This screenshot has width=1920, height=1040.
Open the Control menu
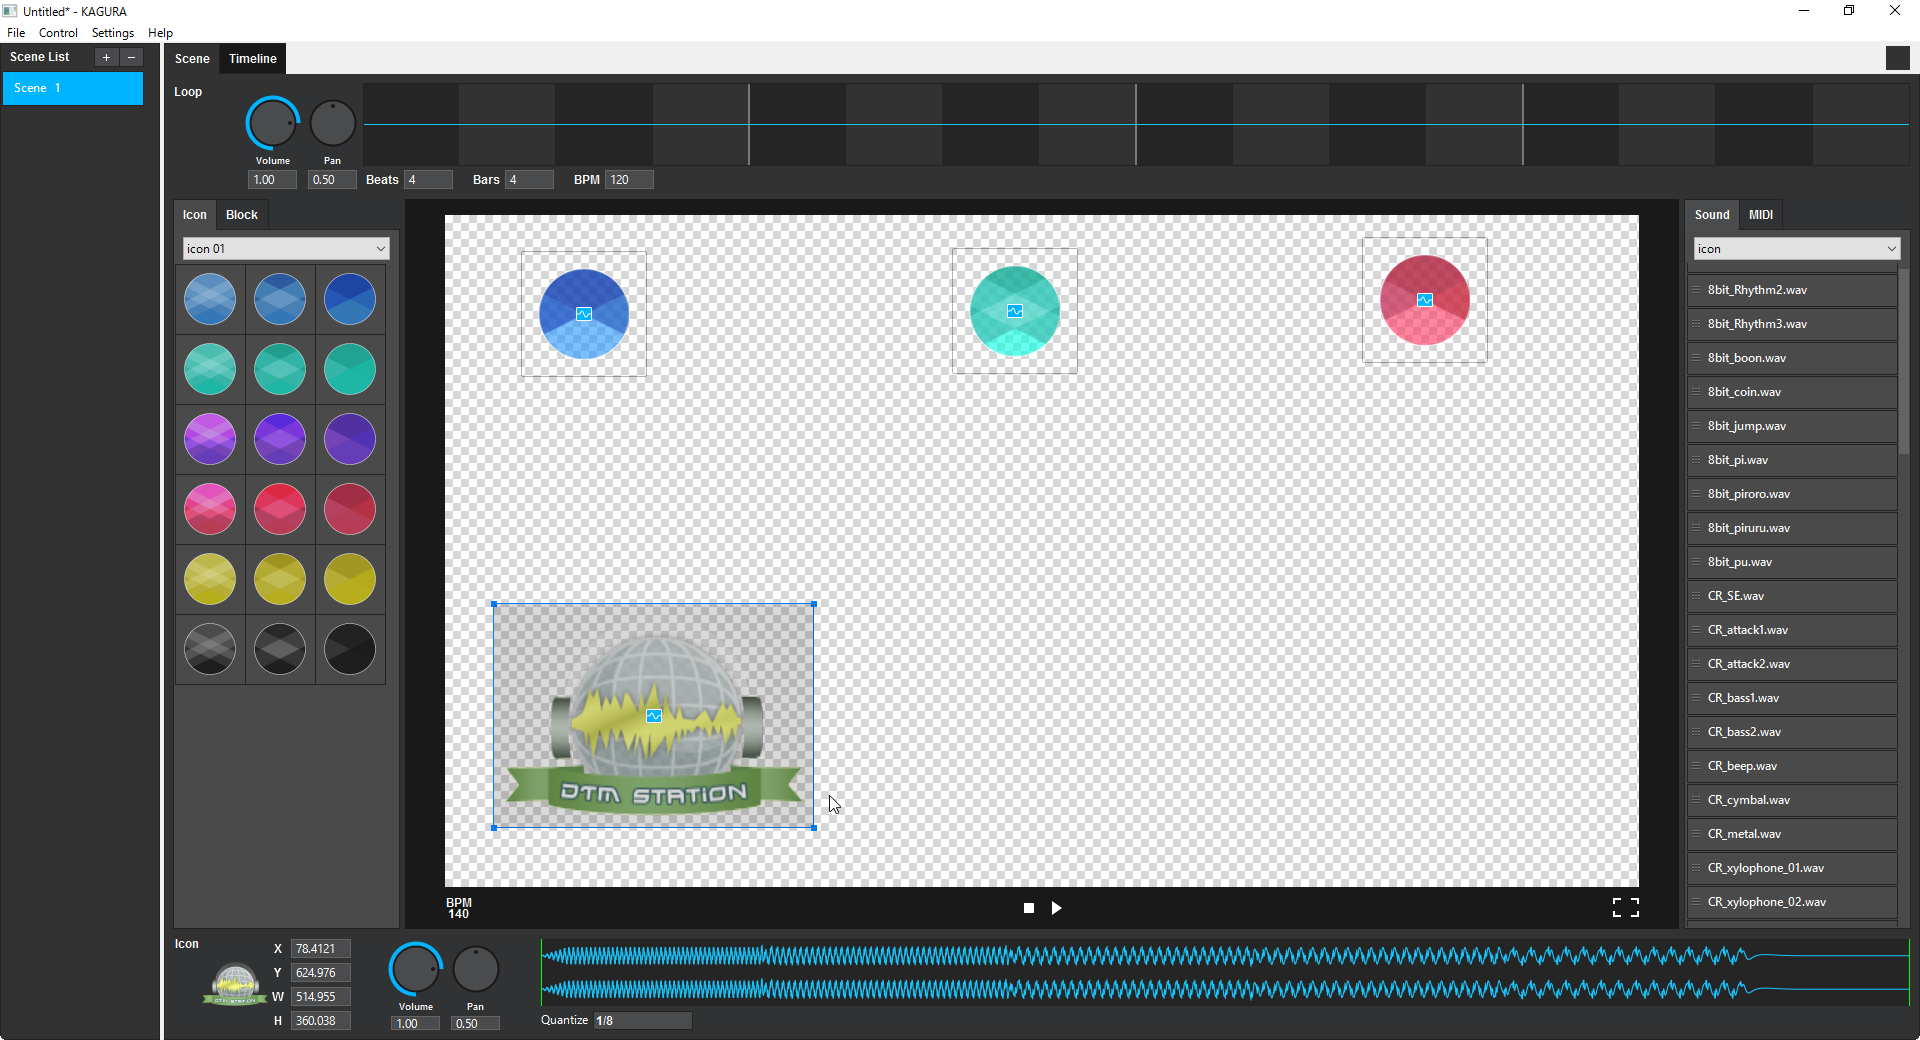click(x=58, y=33)
